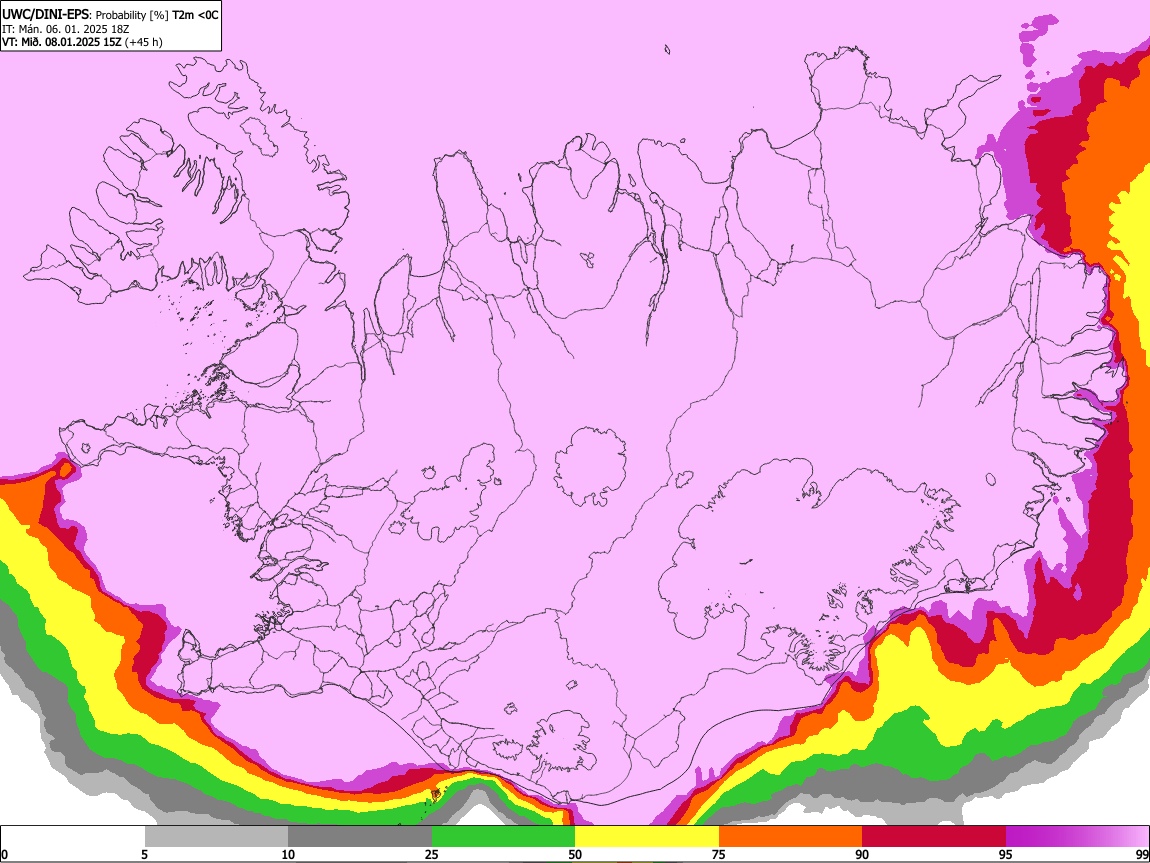Viewport: 1150px width, 863px height.
Task: Click the green 25-50 legend swatch
Action: click(x=503, y=837)
